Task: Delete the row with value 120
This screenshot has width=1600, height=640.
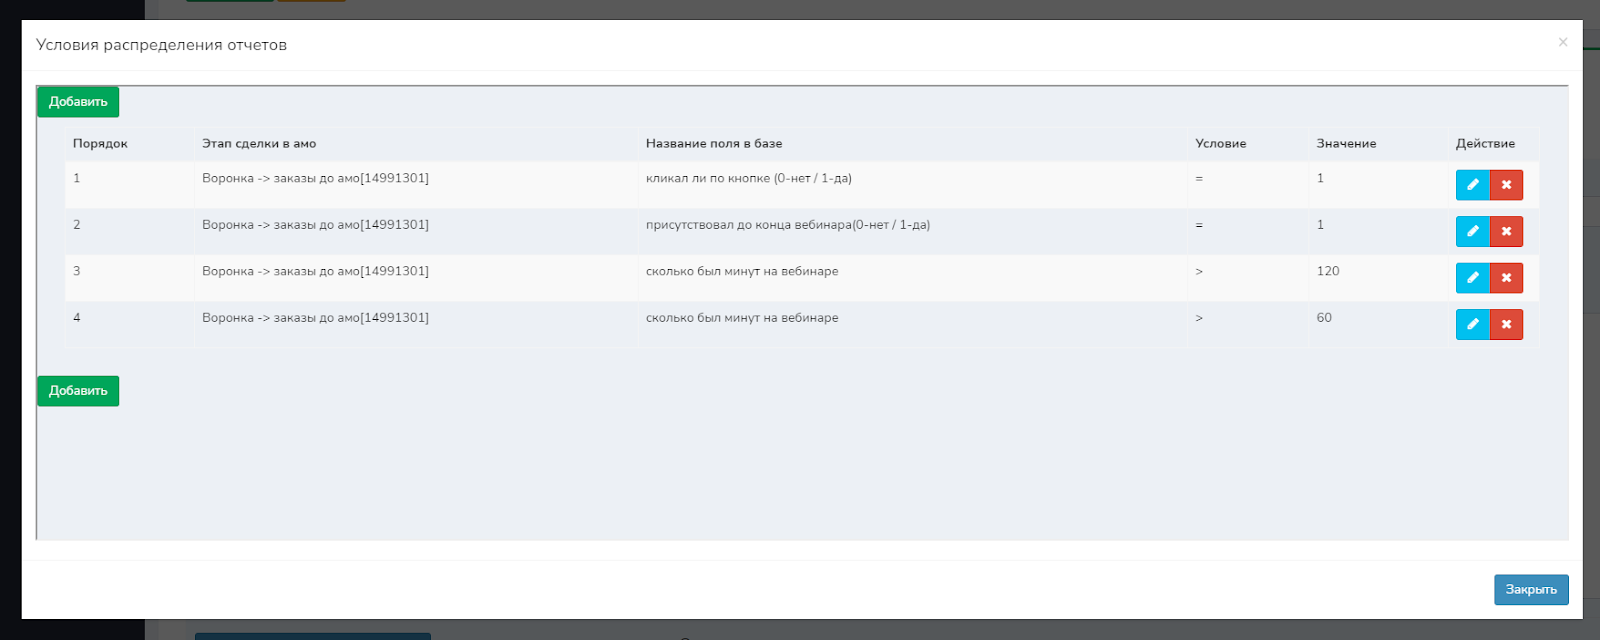Action: point(1506,278)
